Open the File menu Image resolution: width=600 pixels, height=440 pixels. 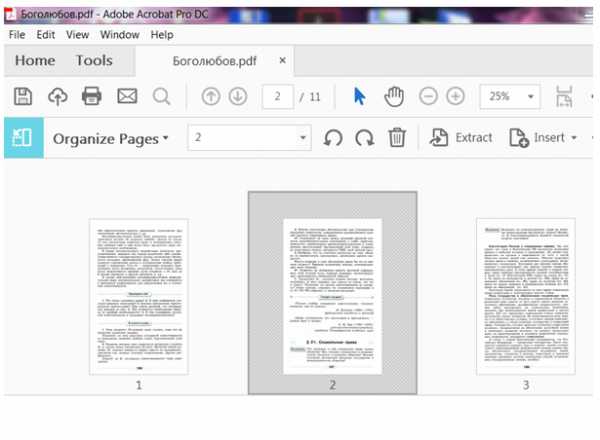point(17,35)
